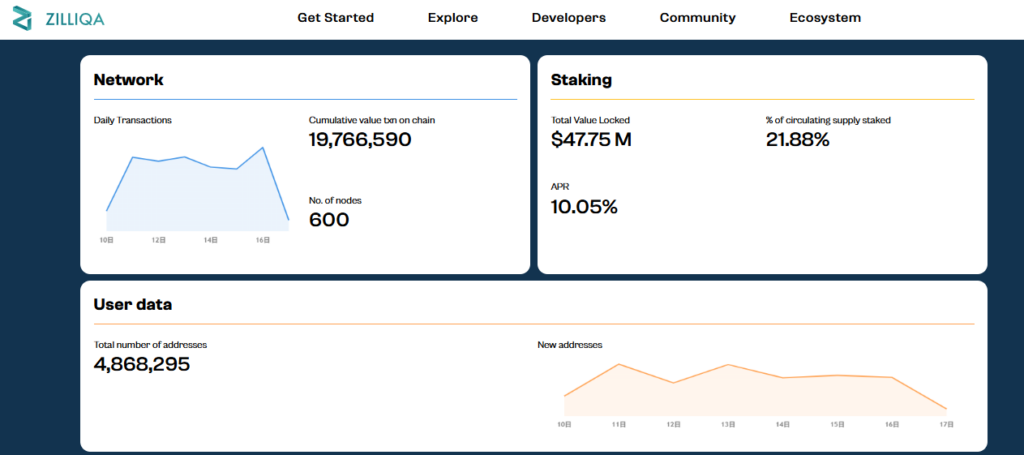Click the ZILLIQA brand name text
The image size is (1024, 455).
point(74,19)
